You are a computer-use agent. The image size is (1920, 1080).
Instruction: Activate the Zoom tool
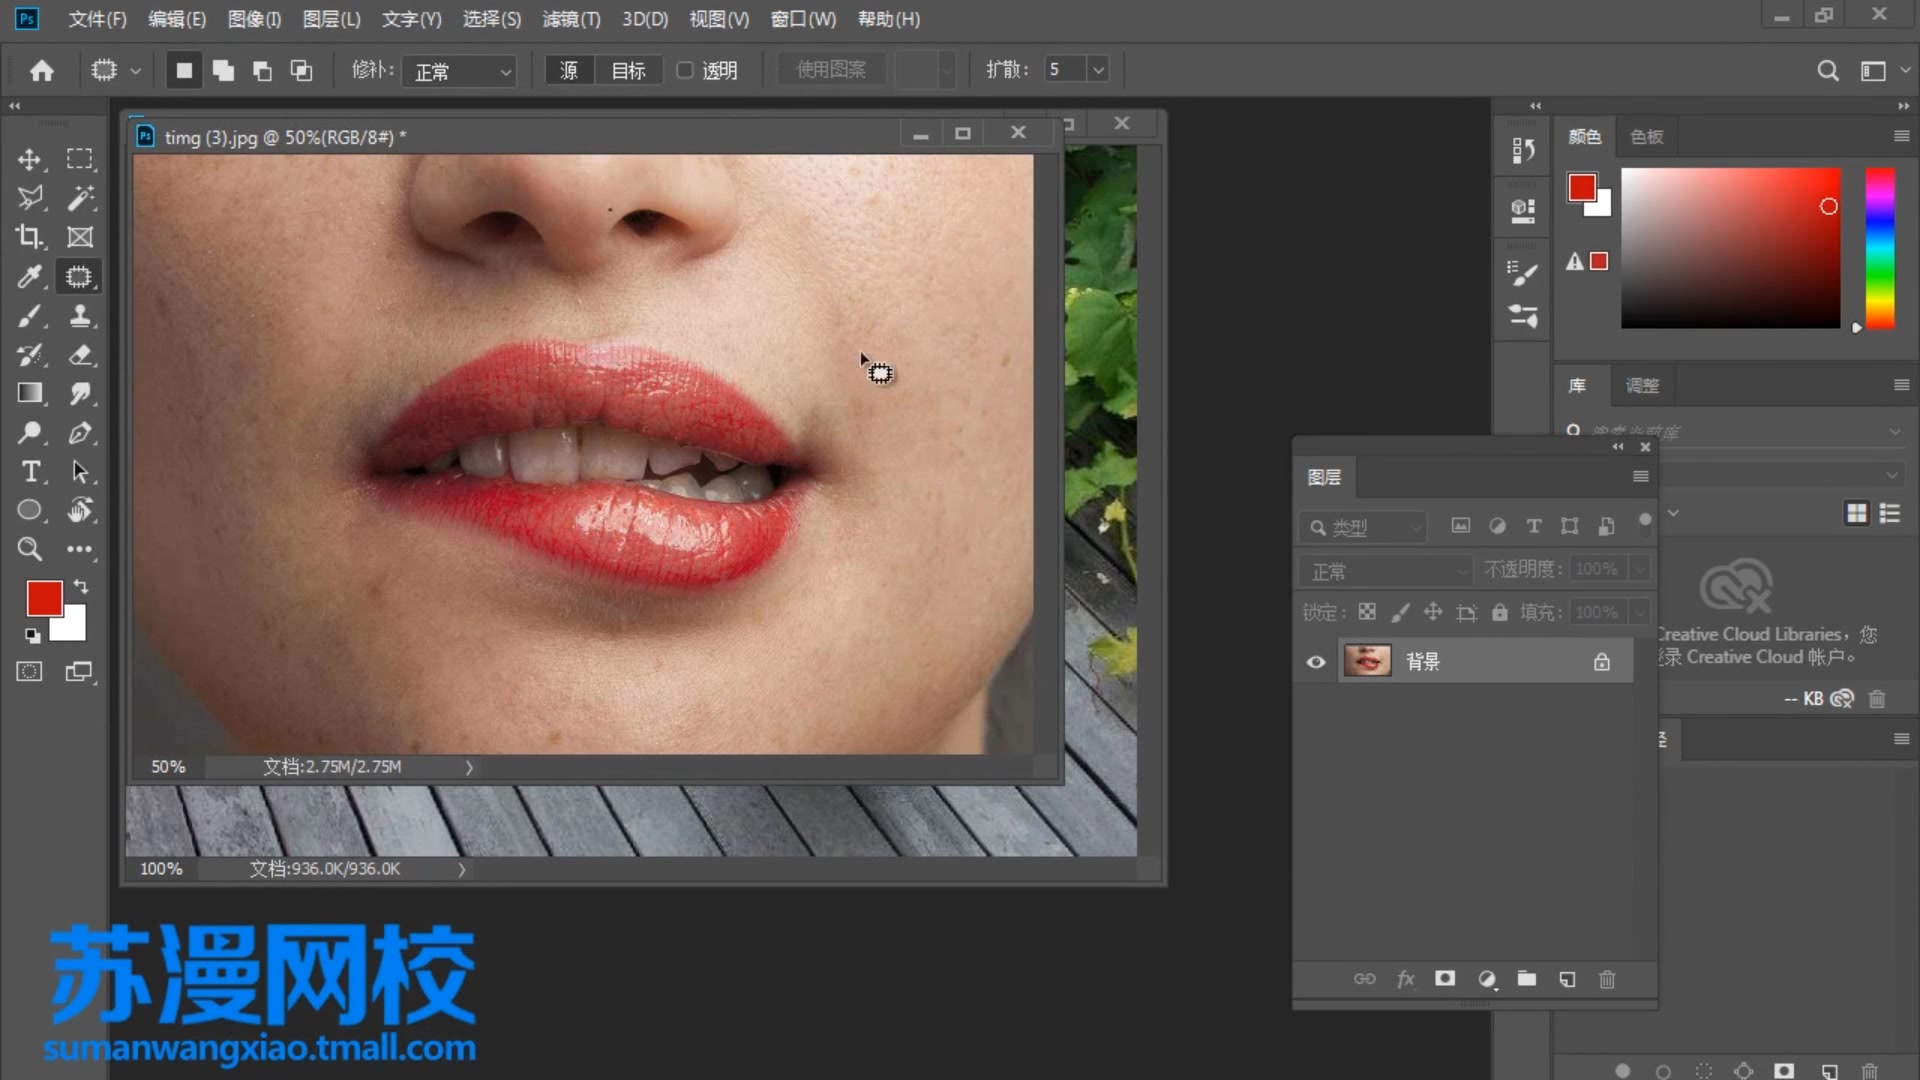(x=30, y=549)
